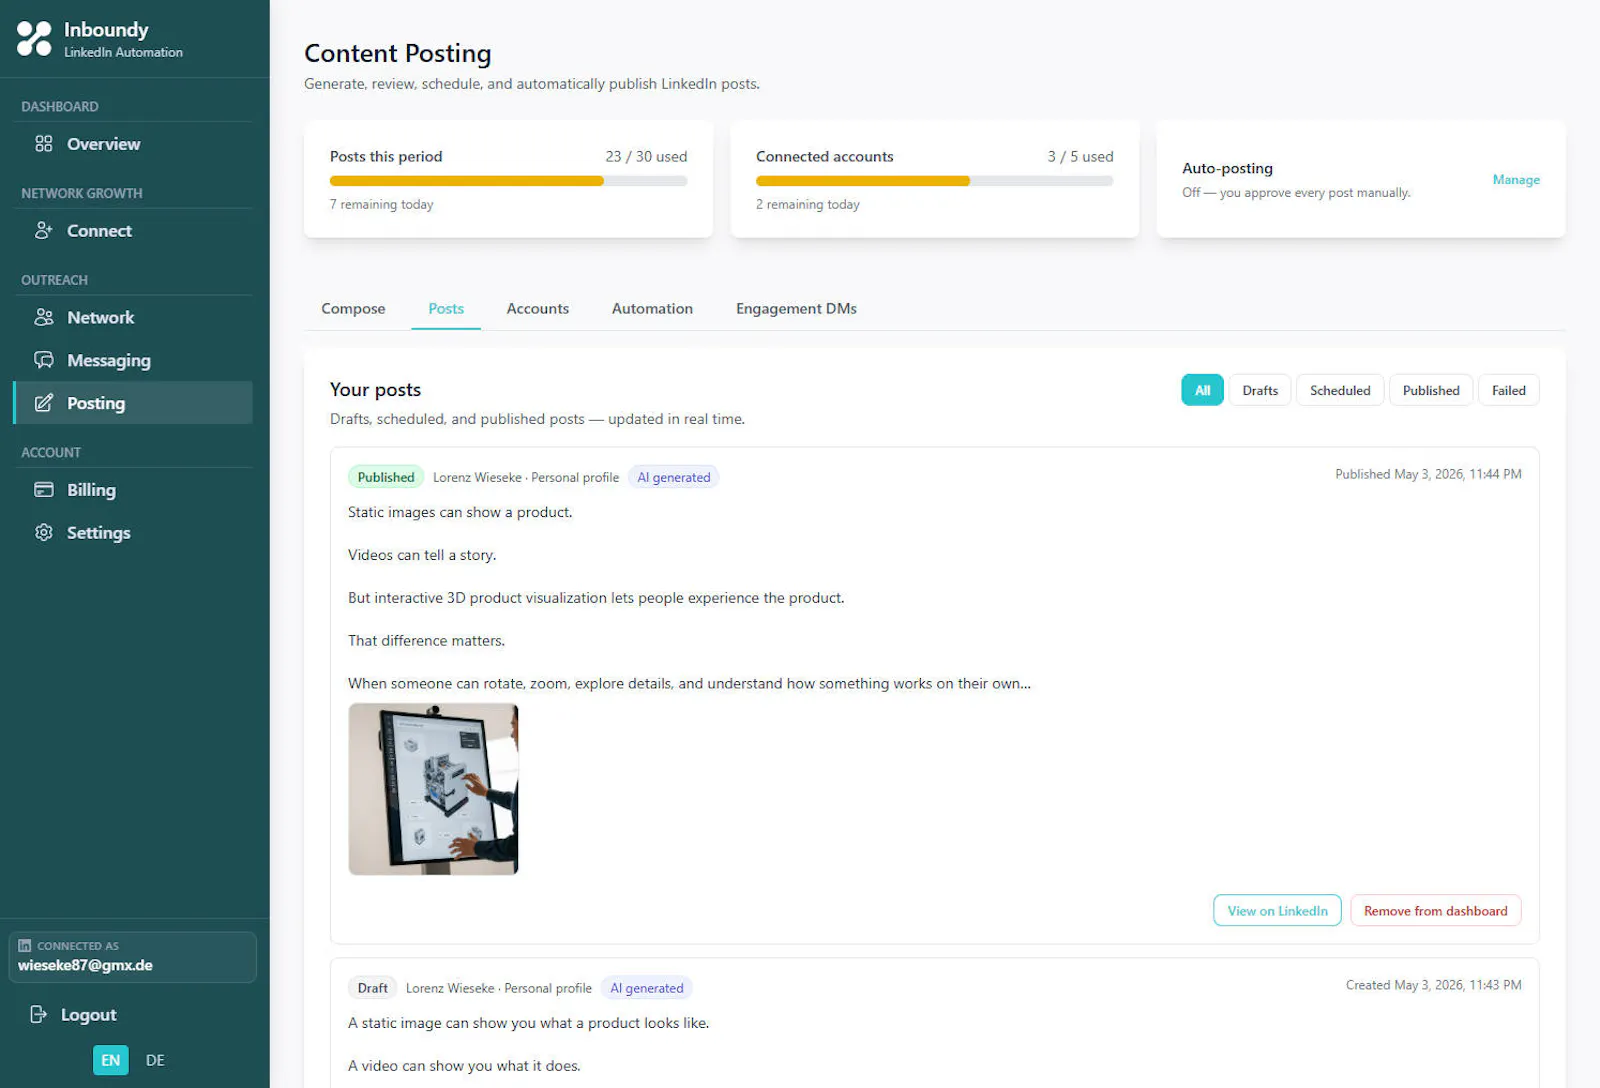Image resolution: width=1600 pixels, height=1088 pixels.
Task: Click the Posts this period progress bar
Action: coord(508,181)
